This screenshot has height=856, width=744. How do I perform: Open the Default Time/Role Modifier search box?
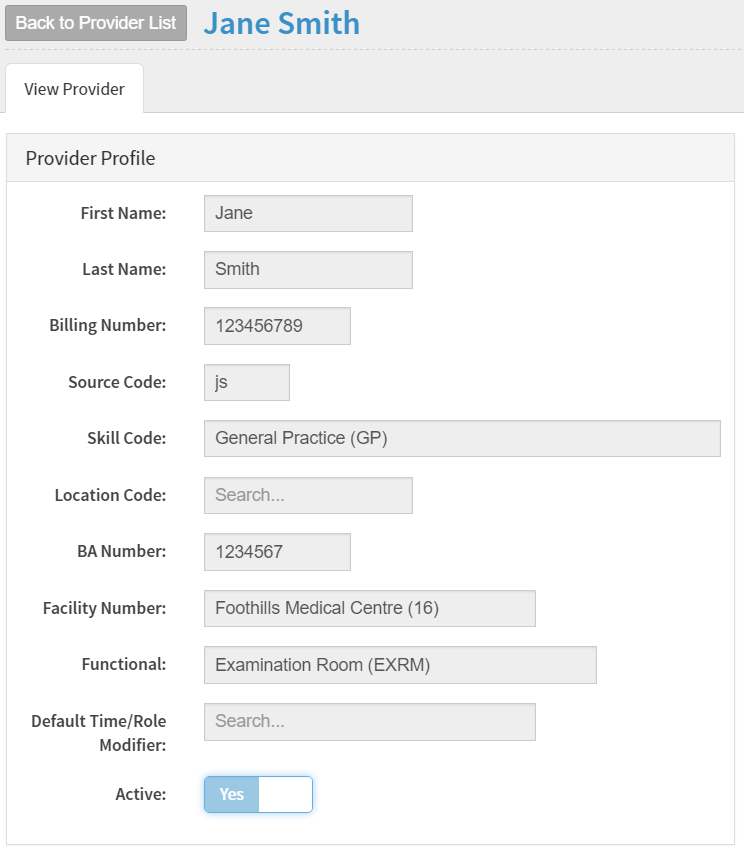pos(370,722)
